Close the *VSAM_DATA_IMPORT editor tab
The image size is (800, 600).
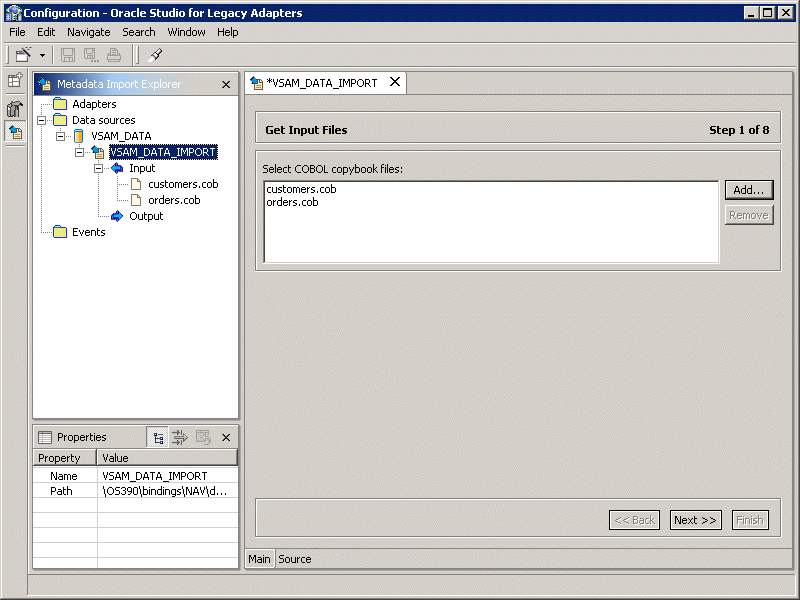[x=395, y=82]
